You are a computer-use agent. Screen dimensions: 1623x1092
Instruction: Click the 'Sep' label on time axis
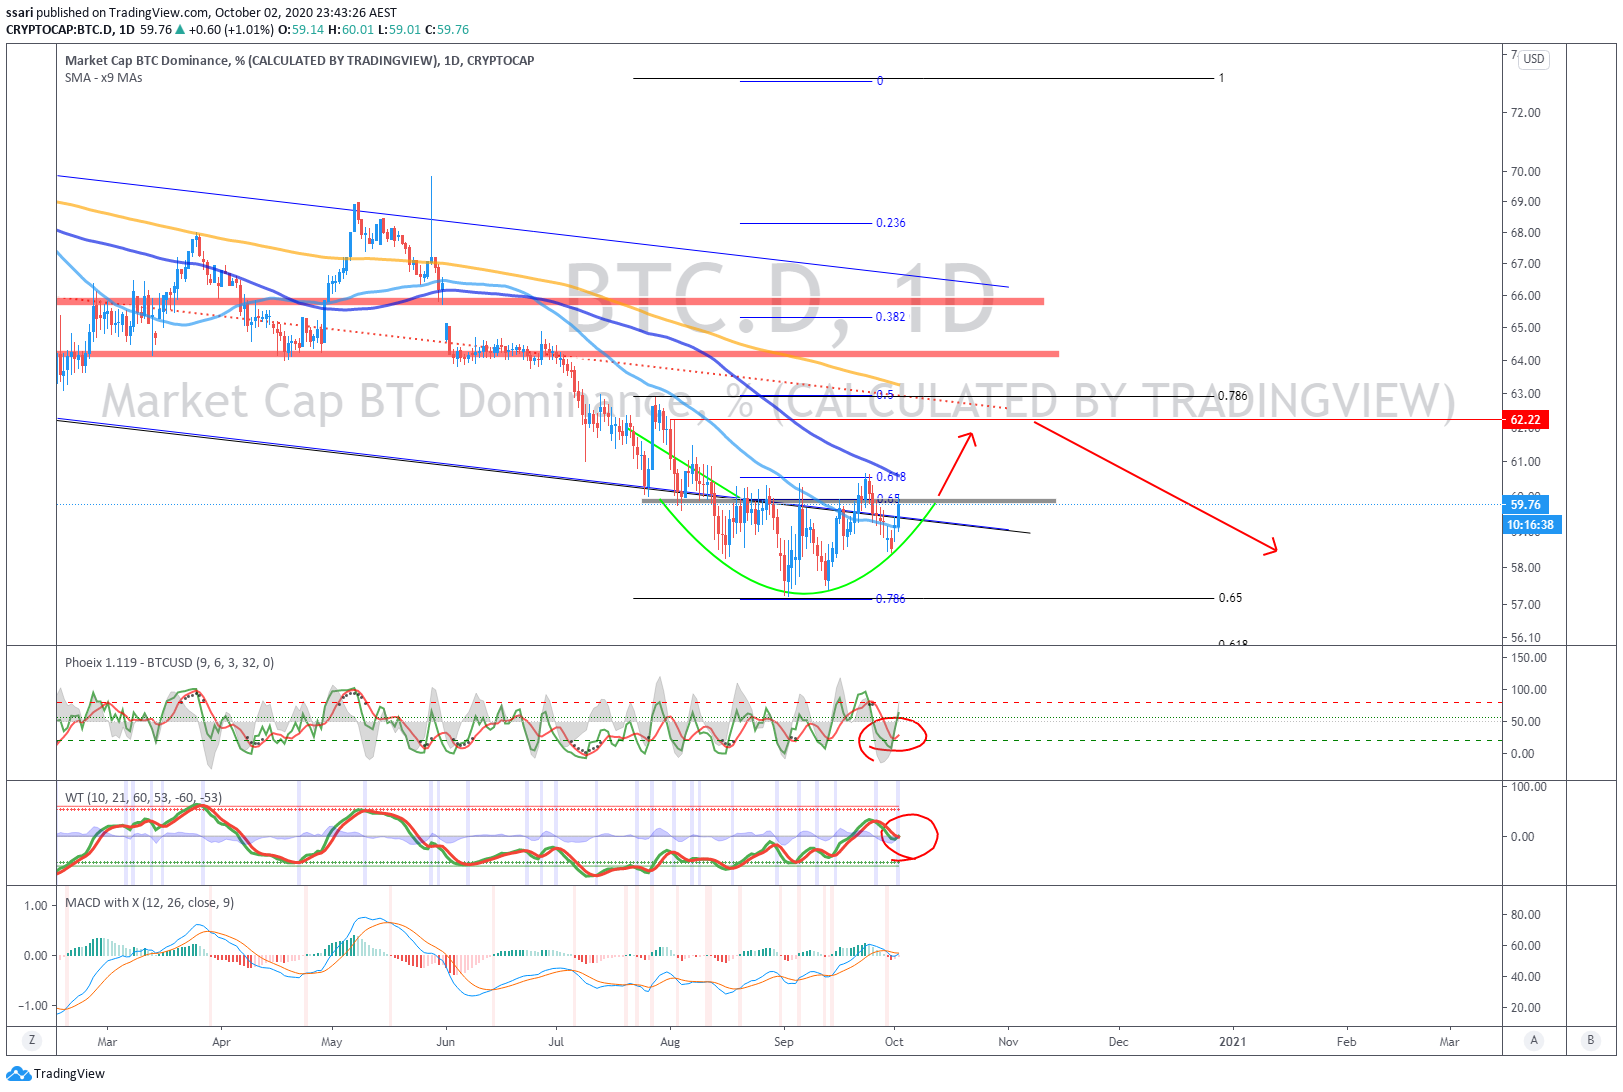point(784,1042)
